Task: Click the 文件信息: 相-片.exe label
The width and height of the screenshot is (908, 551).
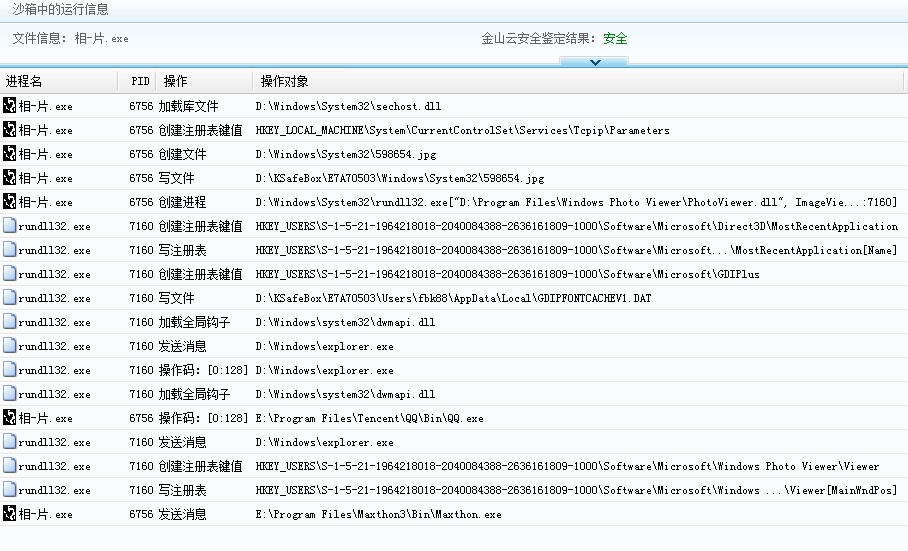Action: click(x=71, y=39)
